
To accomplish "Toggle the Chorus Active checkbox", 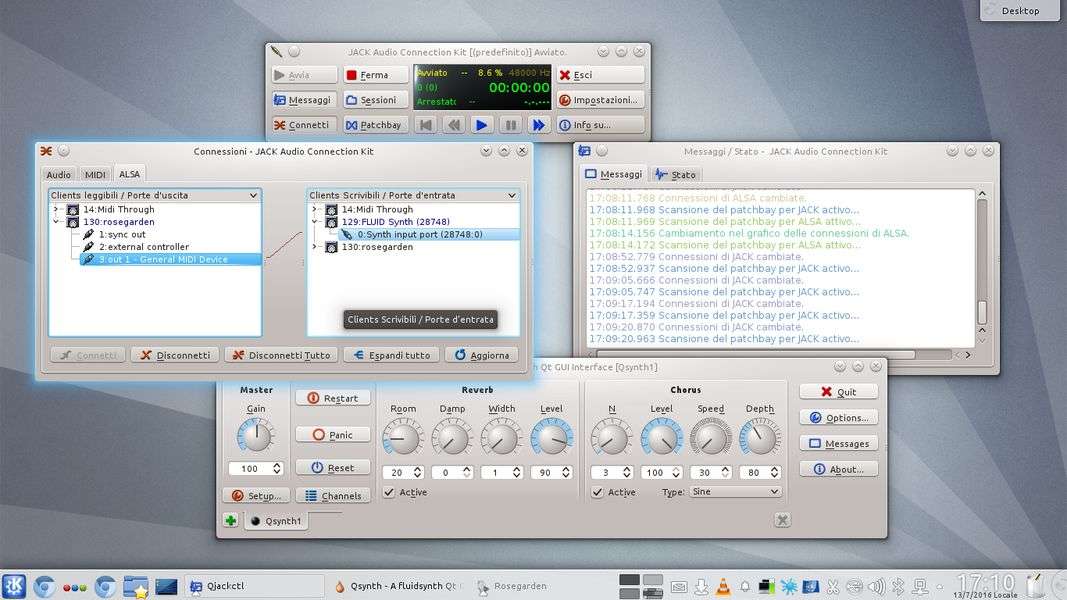I will pyautogui.click(x=597, y=492).
